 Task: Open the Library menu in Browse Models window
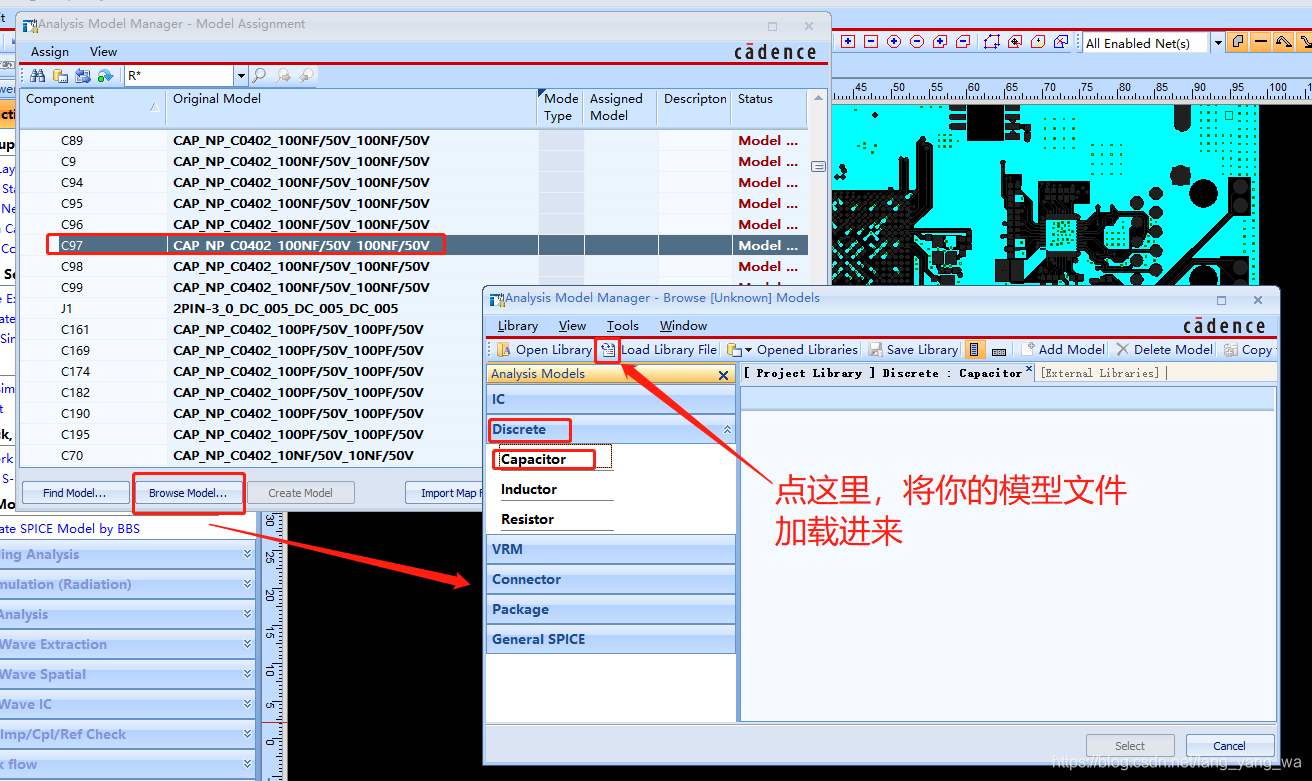518,326
